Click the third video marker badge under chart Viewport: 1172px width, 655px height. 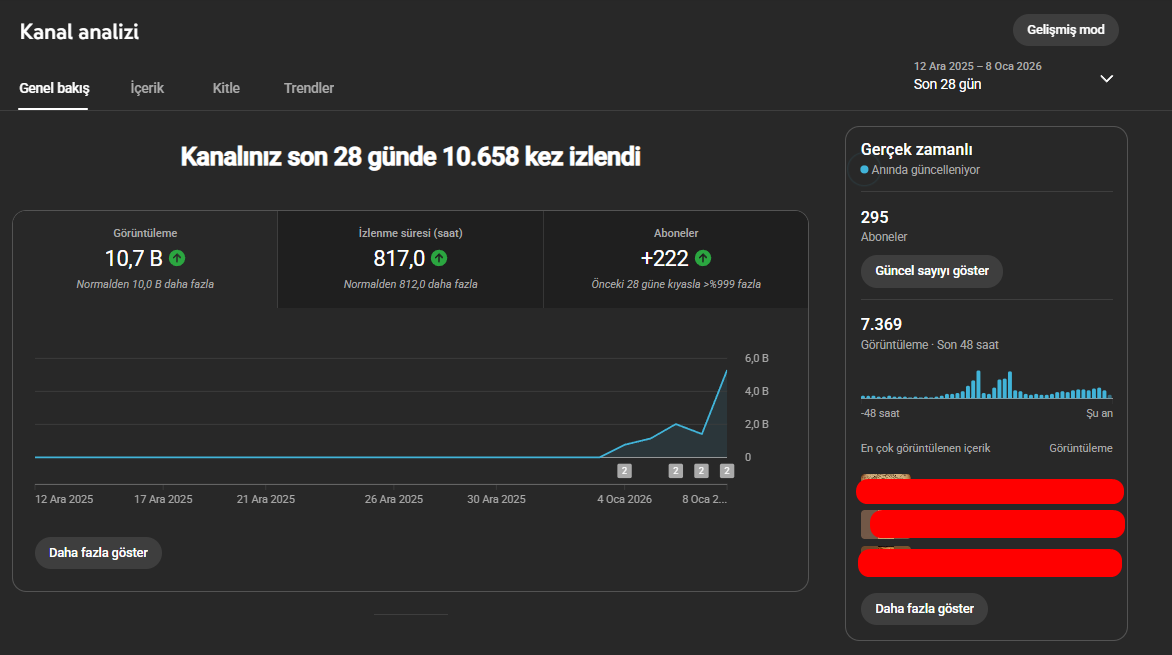point(701,470)
